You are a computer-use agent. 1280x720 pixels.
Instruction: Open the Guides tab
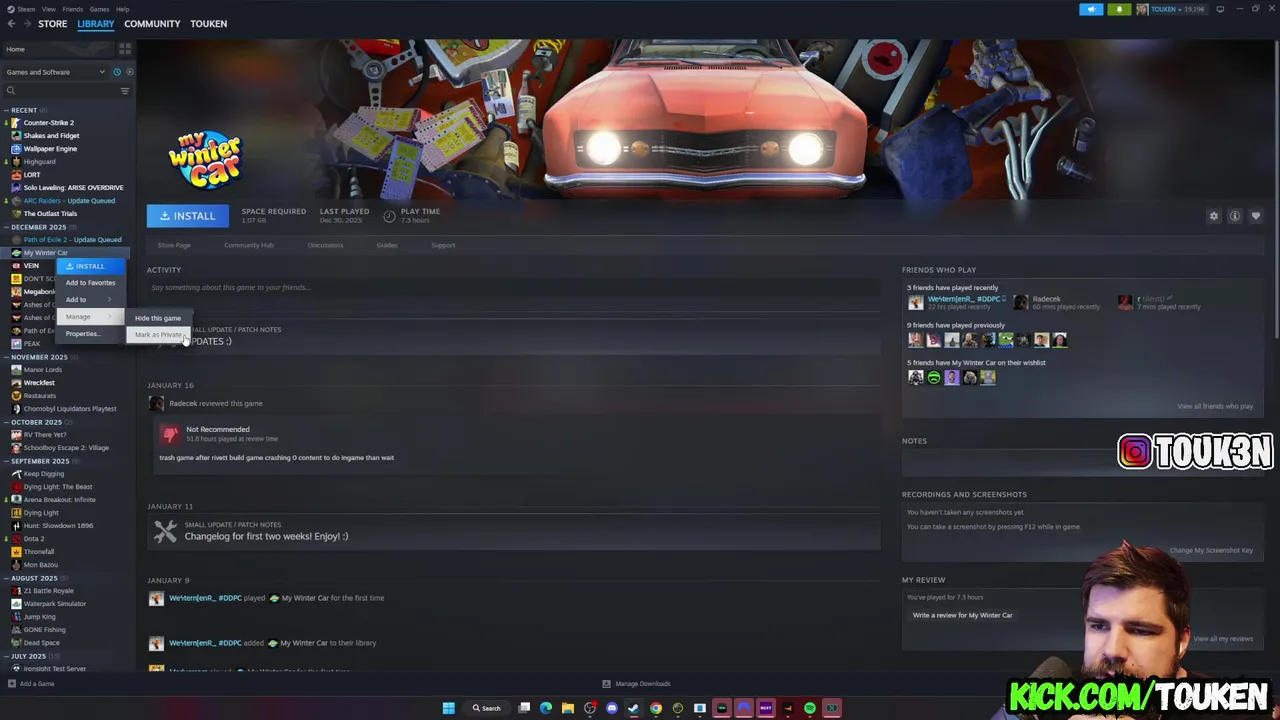click(387, 245)
